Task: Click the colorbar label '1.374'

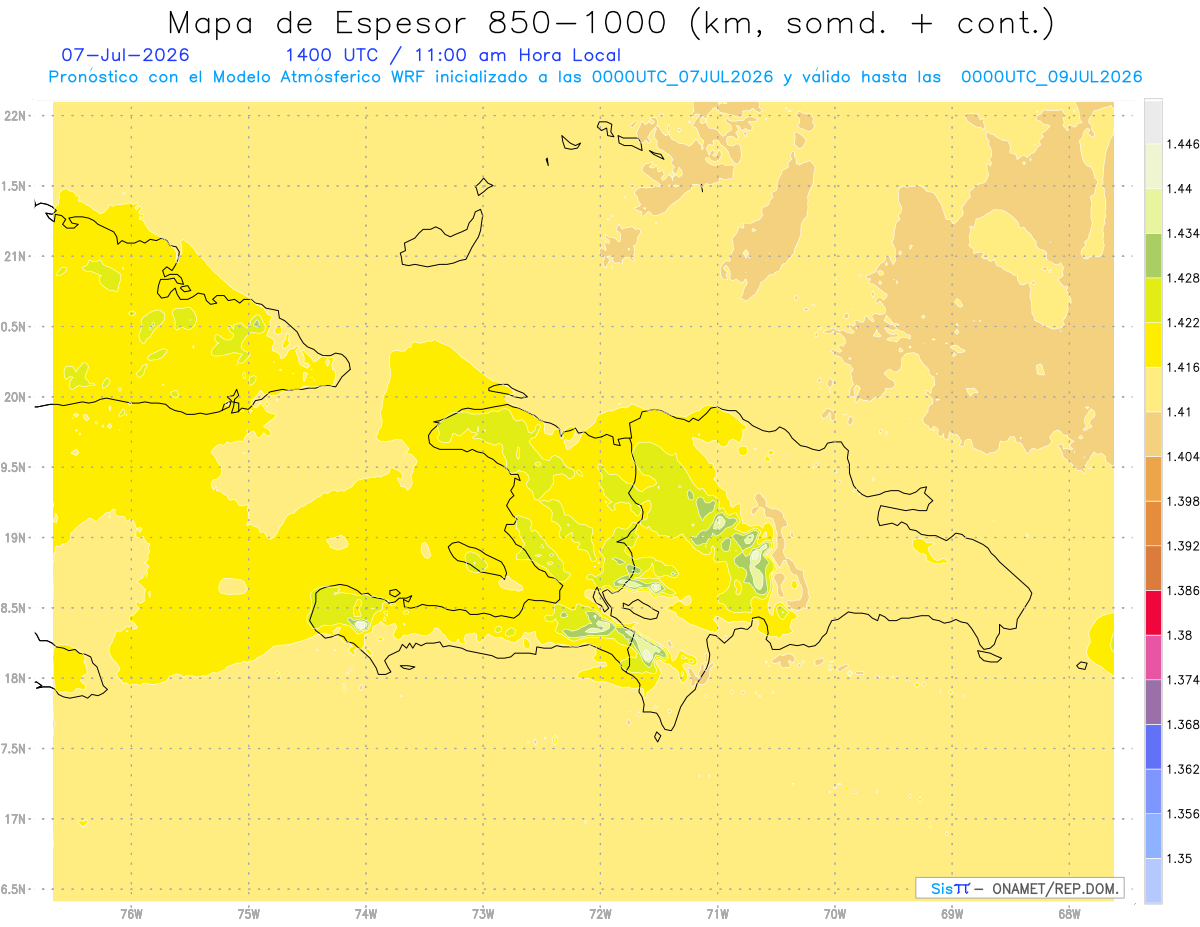Action: point(1183,679)
